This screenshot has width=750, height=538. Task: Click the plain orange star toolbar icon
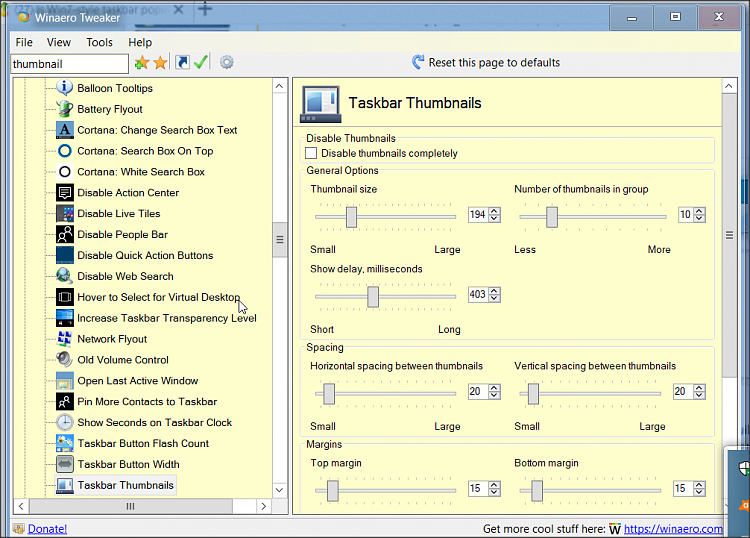160,63
